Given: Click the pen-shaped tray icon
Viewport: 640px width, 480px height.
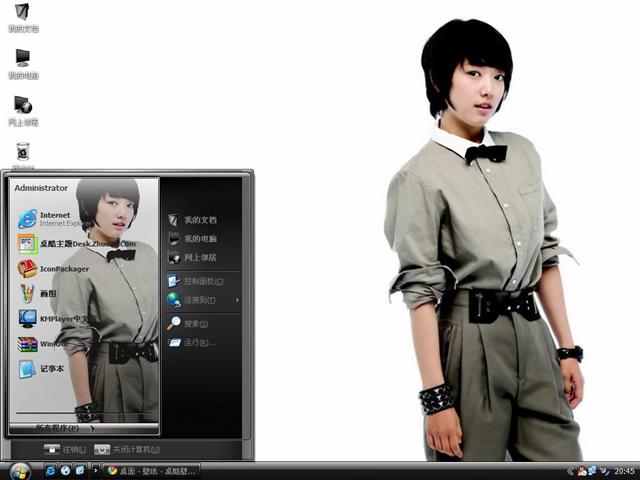Looking at the screenshot, I should (604, 471).
